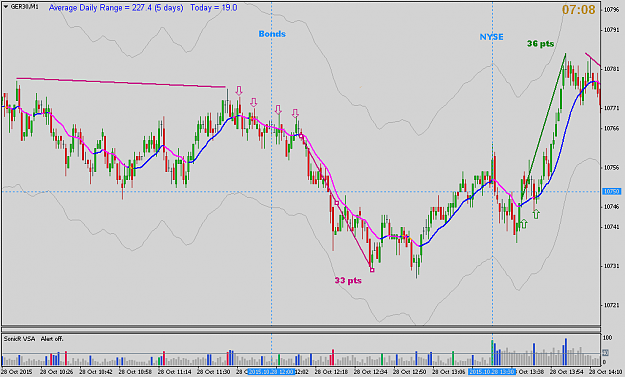Click the SonicR VSA indicator label
Screen dimensions: 625x377
(20, 339)
